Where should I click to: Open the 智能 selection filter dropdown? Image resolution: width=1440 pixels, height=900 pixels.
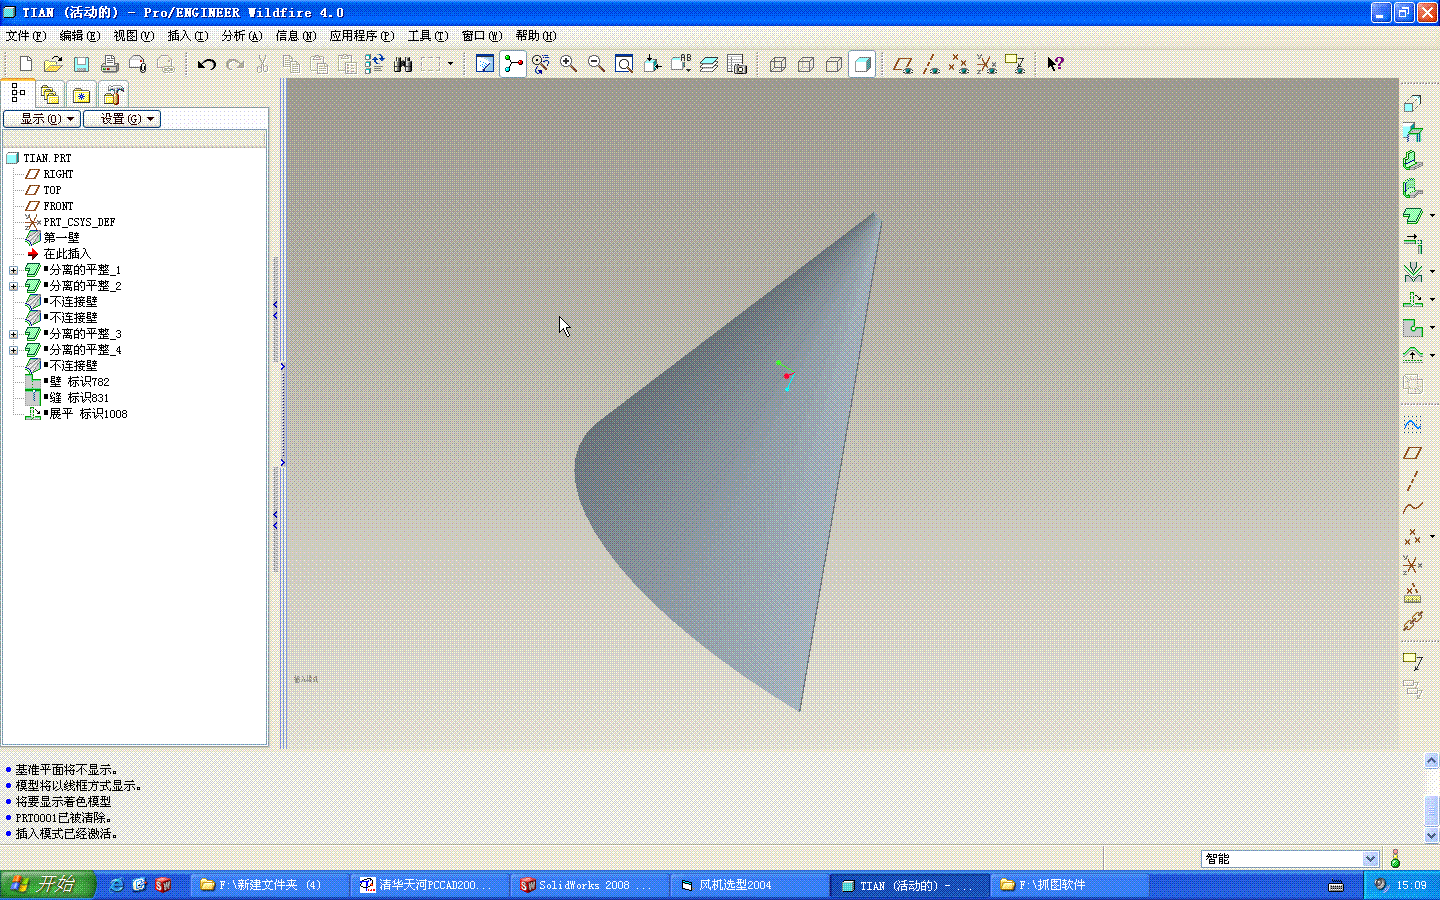1370,859
